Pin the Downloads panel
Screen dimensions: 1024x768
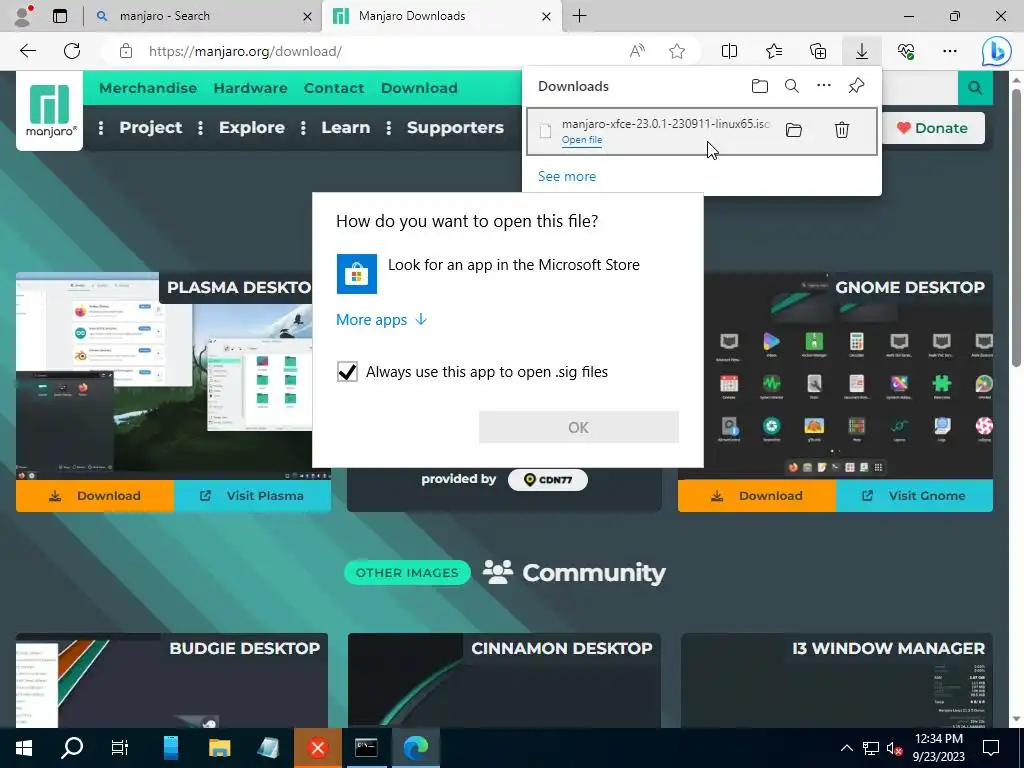click(x=856, y=86)
